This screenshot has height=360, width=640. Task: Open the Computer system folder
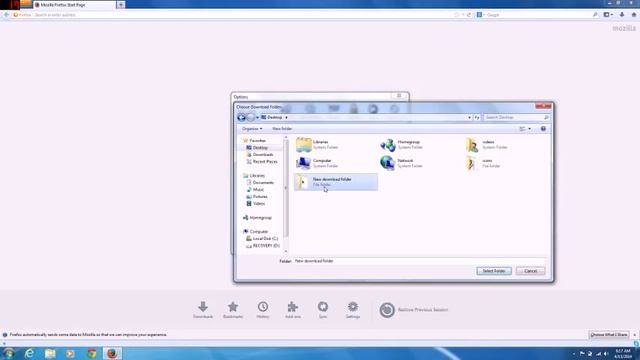point(318,163)
